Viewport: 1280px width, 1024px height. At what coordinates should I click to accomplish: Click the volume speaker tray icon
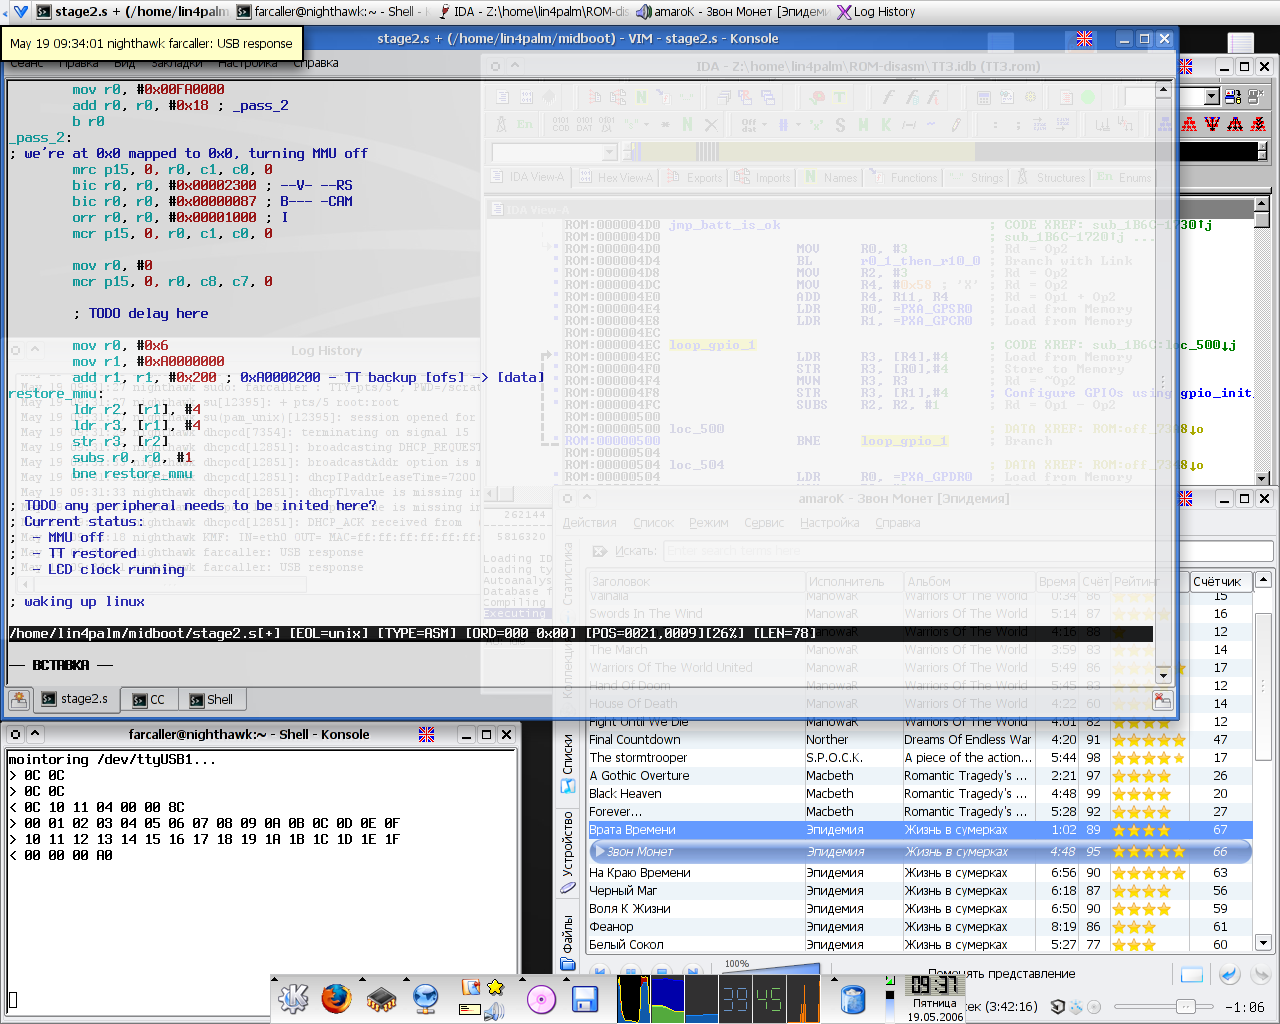click(x=493, y=1012)
